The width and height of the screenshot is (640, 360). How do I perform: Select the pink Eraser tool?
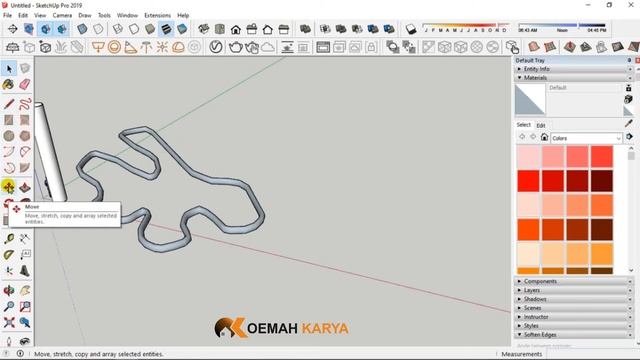click(x=25, y=84)
